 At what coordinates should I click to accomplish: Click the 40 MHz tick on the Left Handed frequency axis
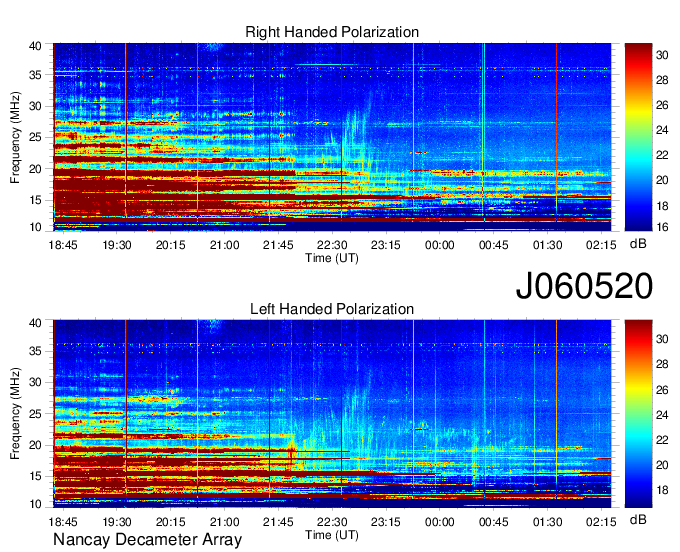[36, 323]
